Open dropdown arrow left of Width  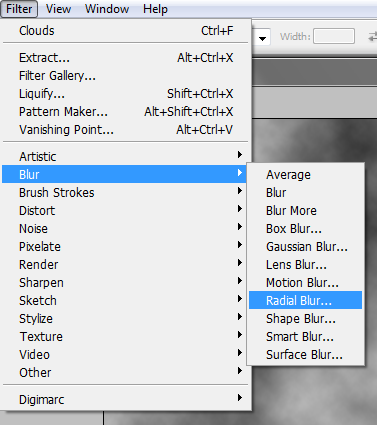click(262, 38)
